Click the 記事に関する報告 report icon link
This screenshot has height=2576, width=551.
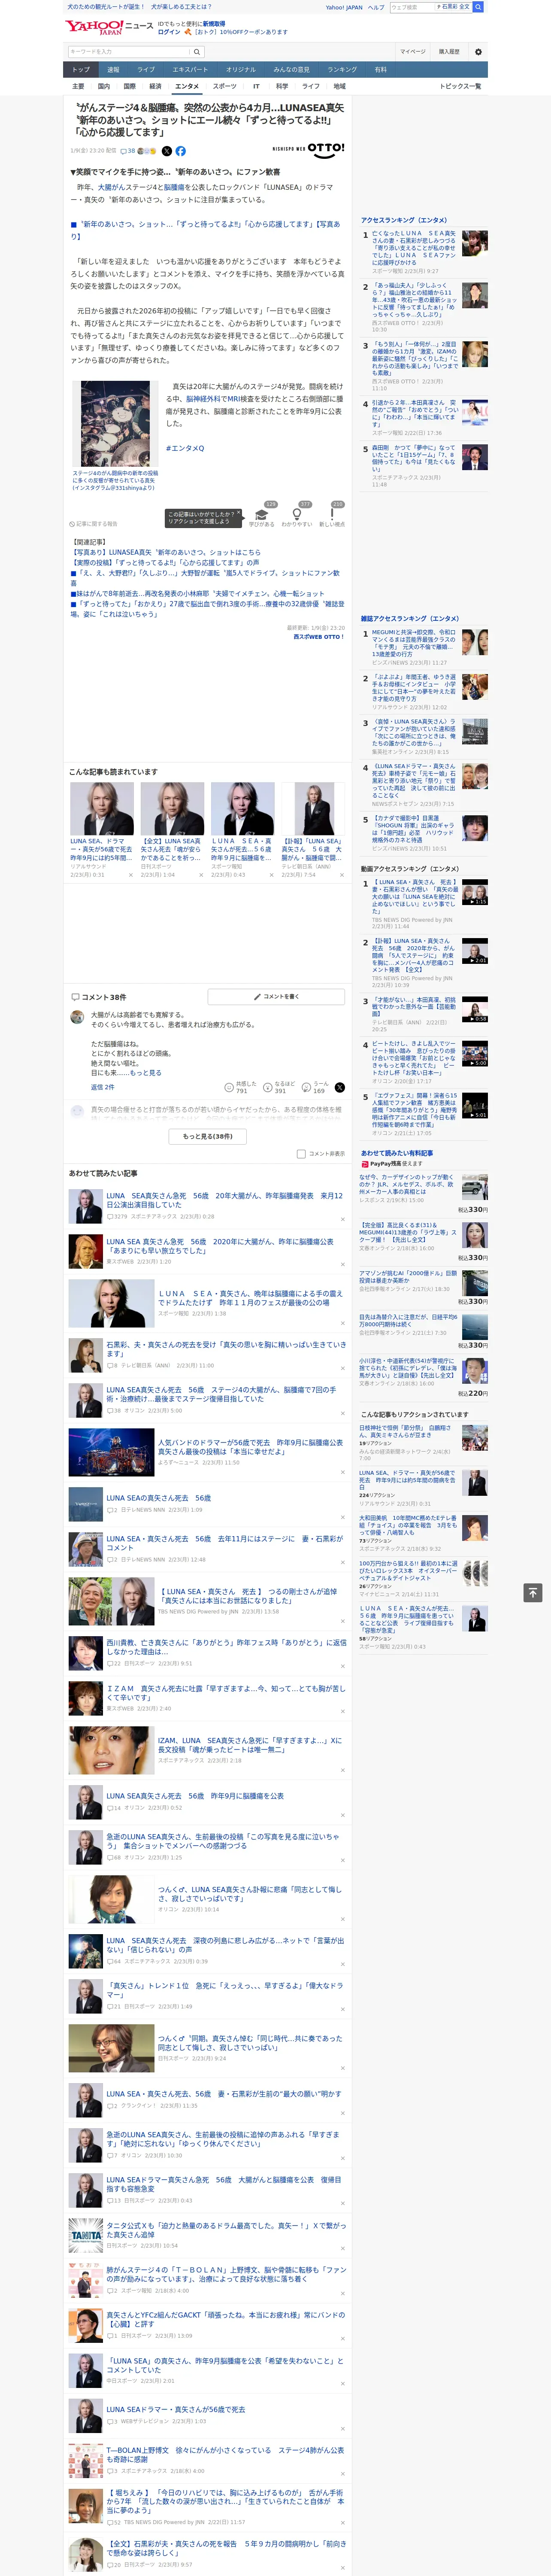93,523
